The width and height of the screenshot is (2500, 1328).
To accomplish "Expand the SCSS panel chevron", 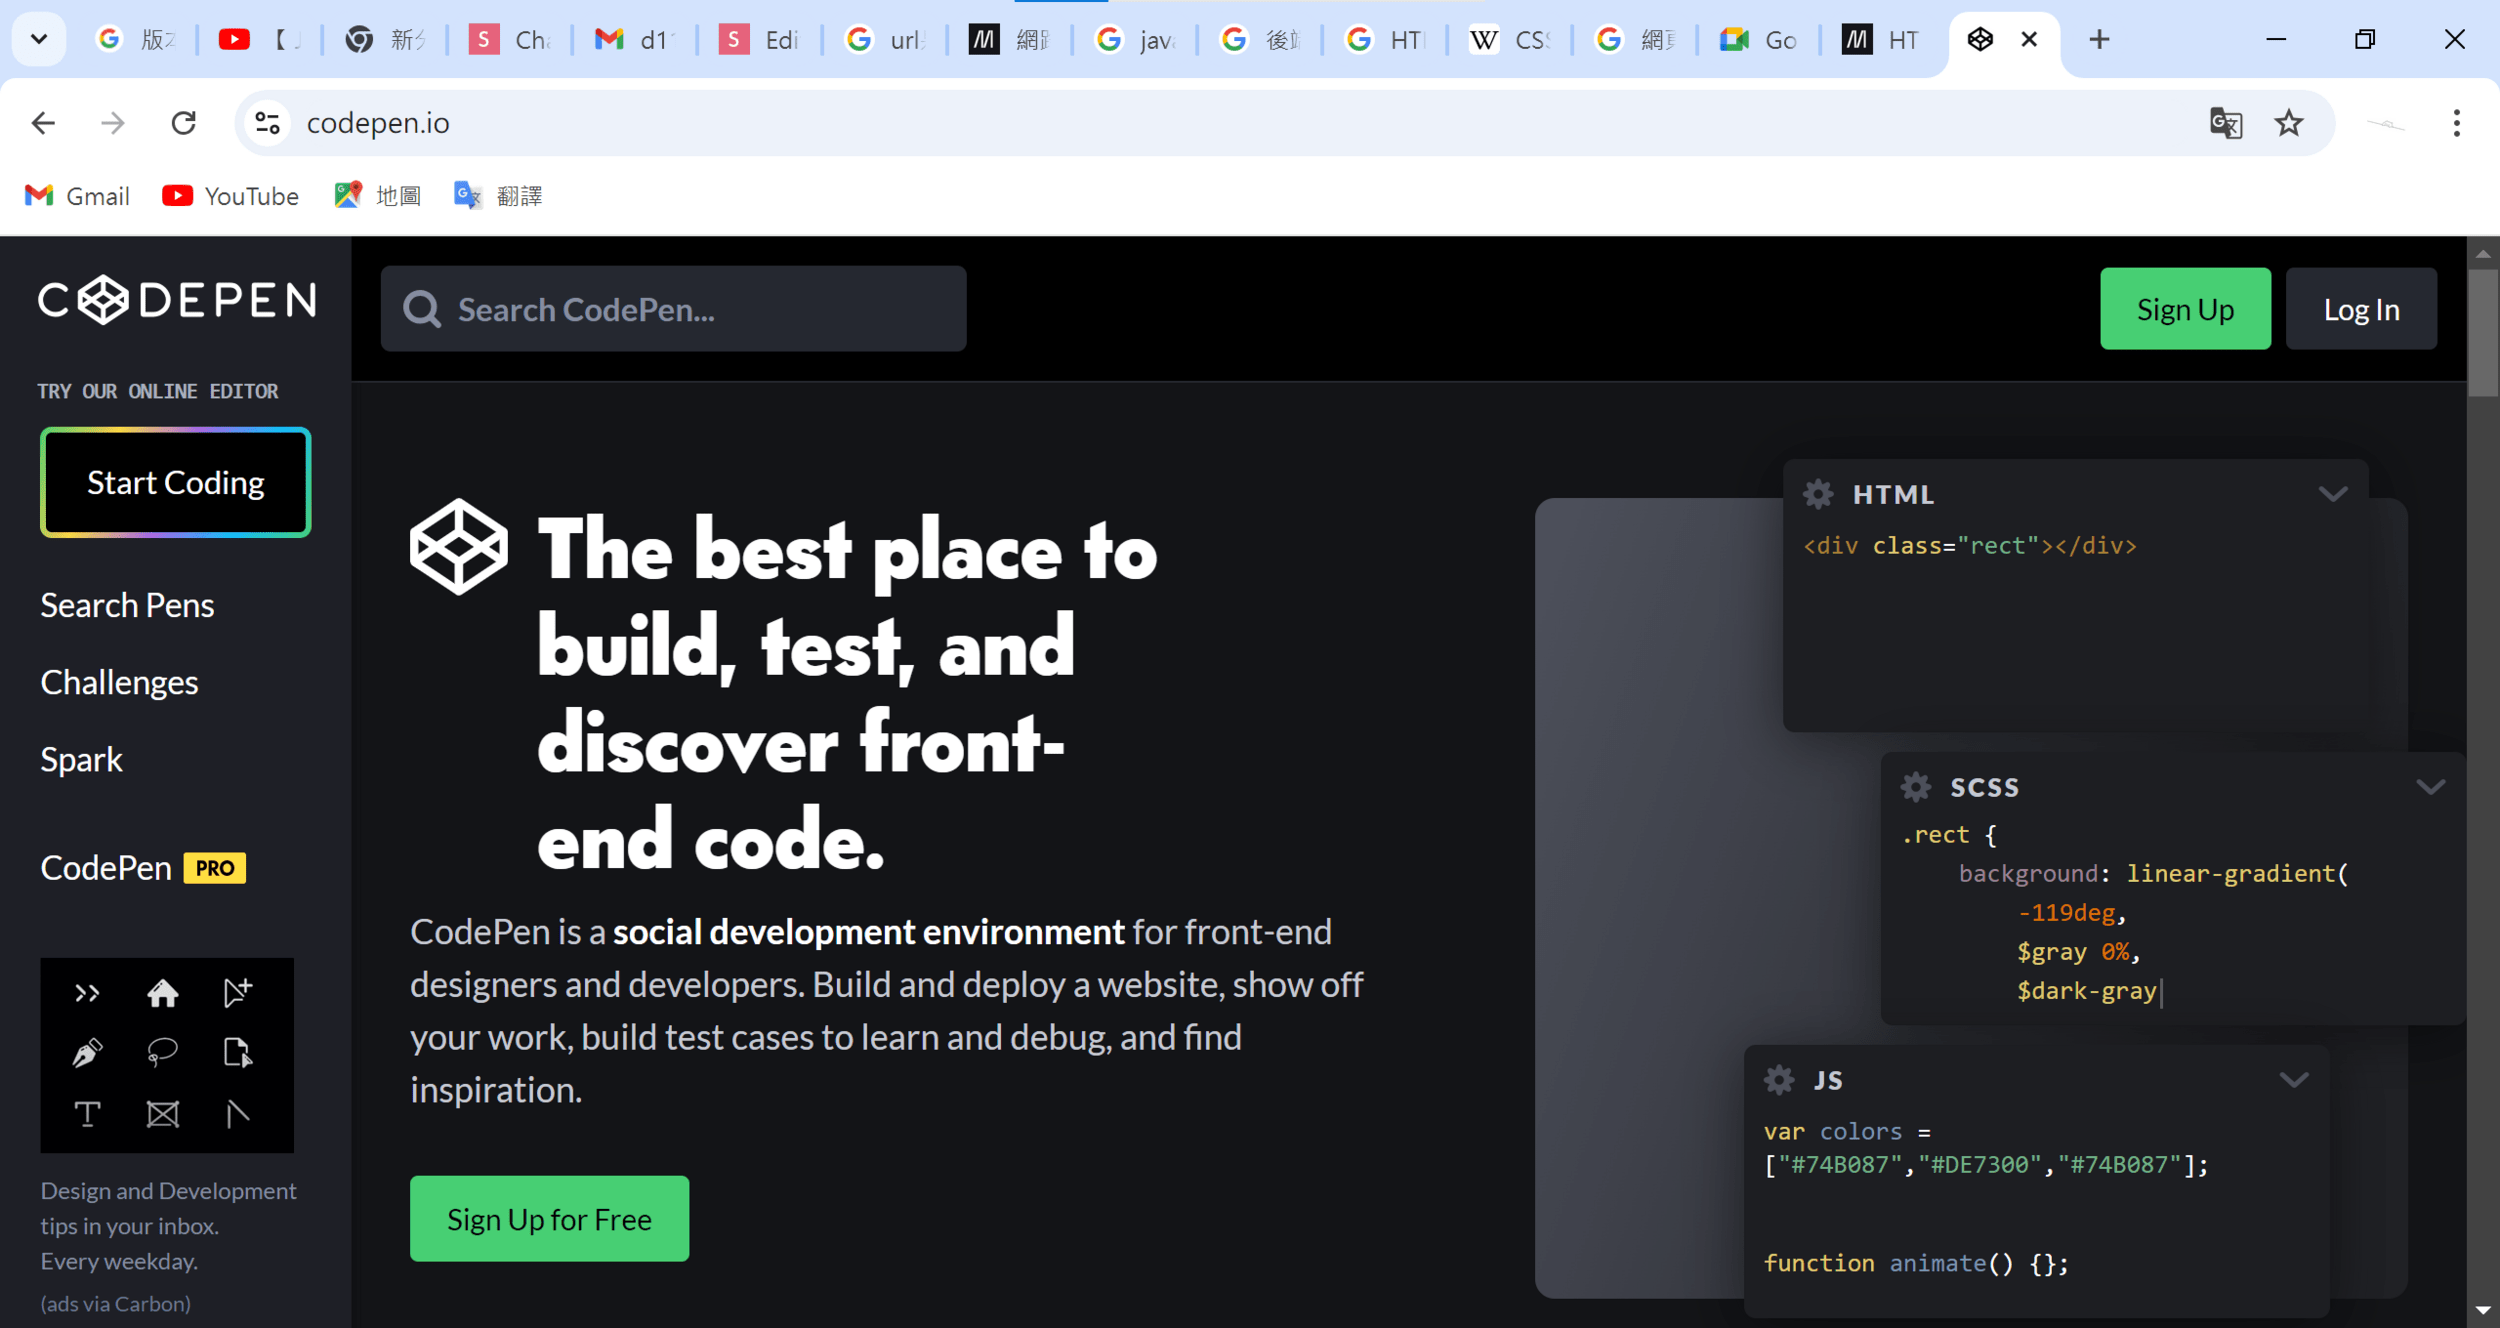I will 2430,787.
